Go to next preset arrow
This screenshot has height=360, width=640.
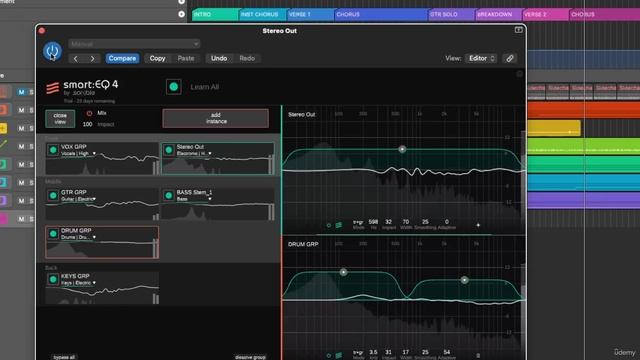point(93,58)
